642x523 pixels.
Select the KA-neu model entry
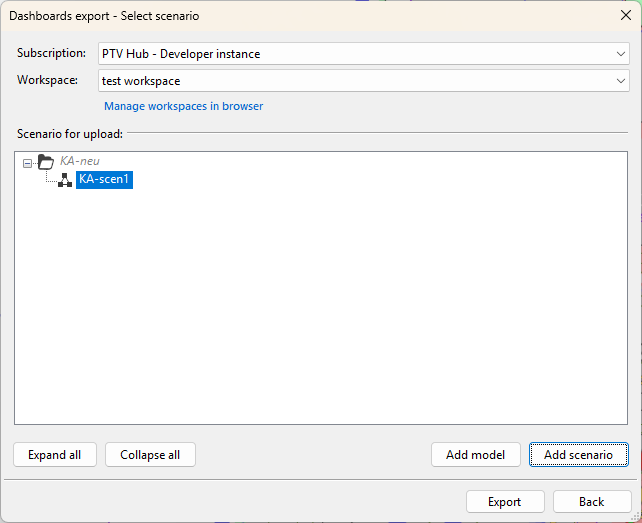[x=80, y=161]
